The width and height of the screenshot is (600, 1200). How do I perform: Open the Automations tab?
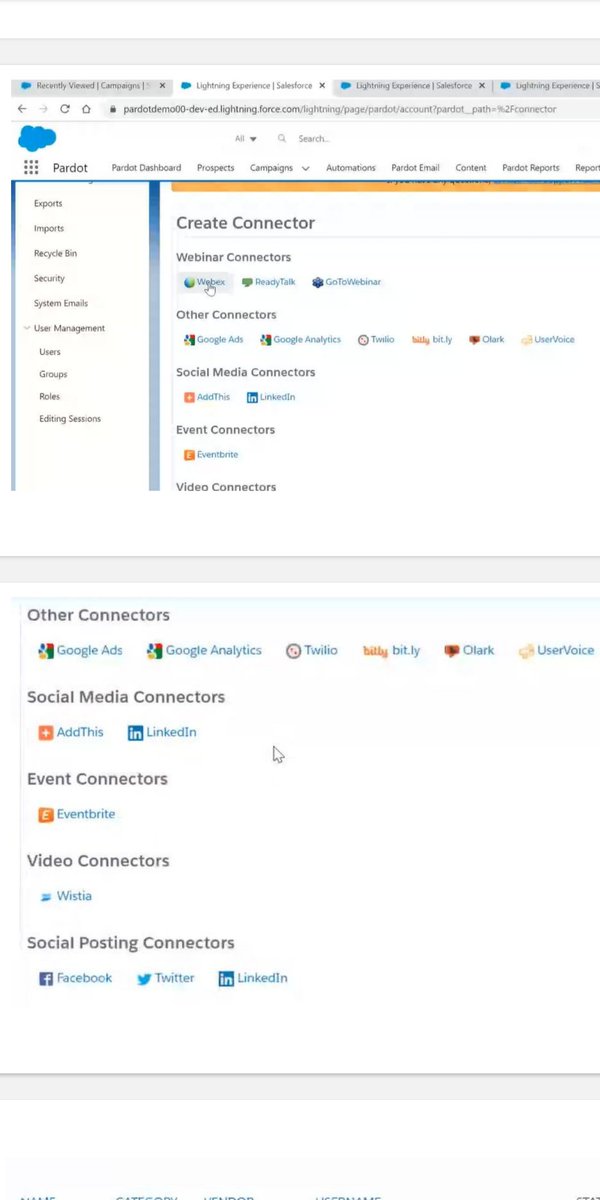tap(351, 168)
